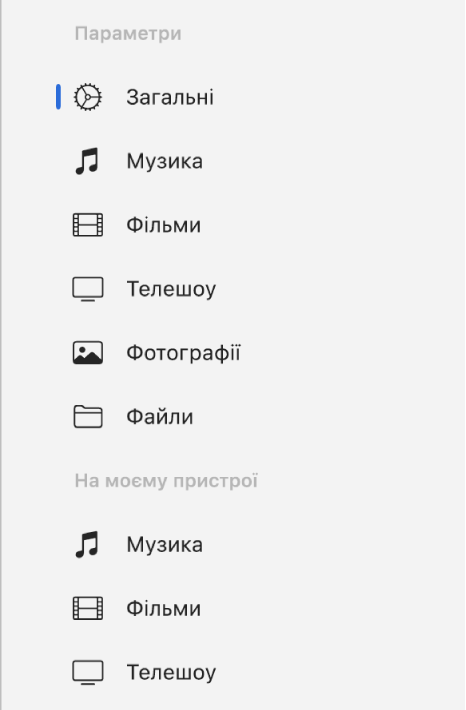
Task: Click the picture icon beside Фотографії
Action: (88, 353)
